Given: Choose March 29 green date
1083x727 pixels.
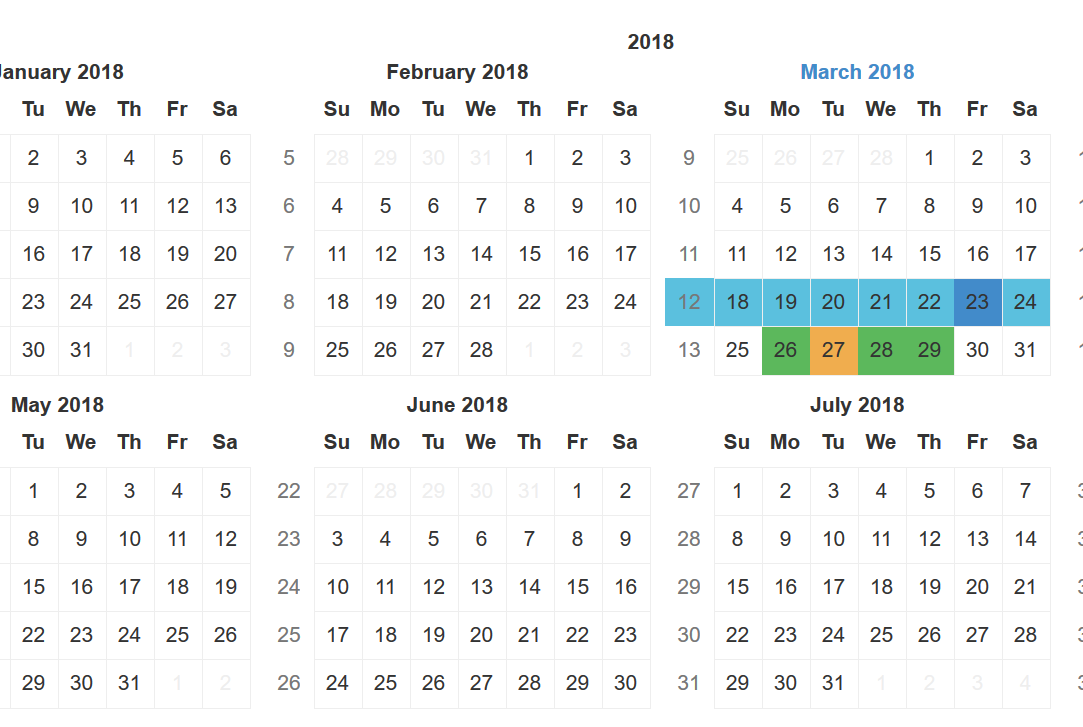Looking at the screenshot, I should (x=930, y=351).
